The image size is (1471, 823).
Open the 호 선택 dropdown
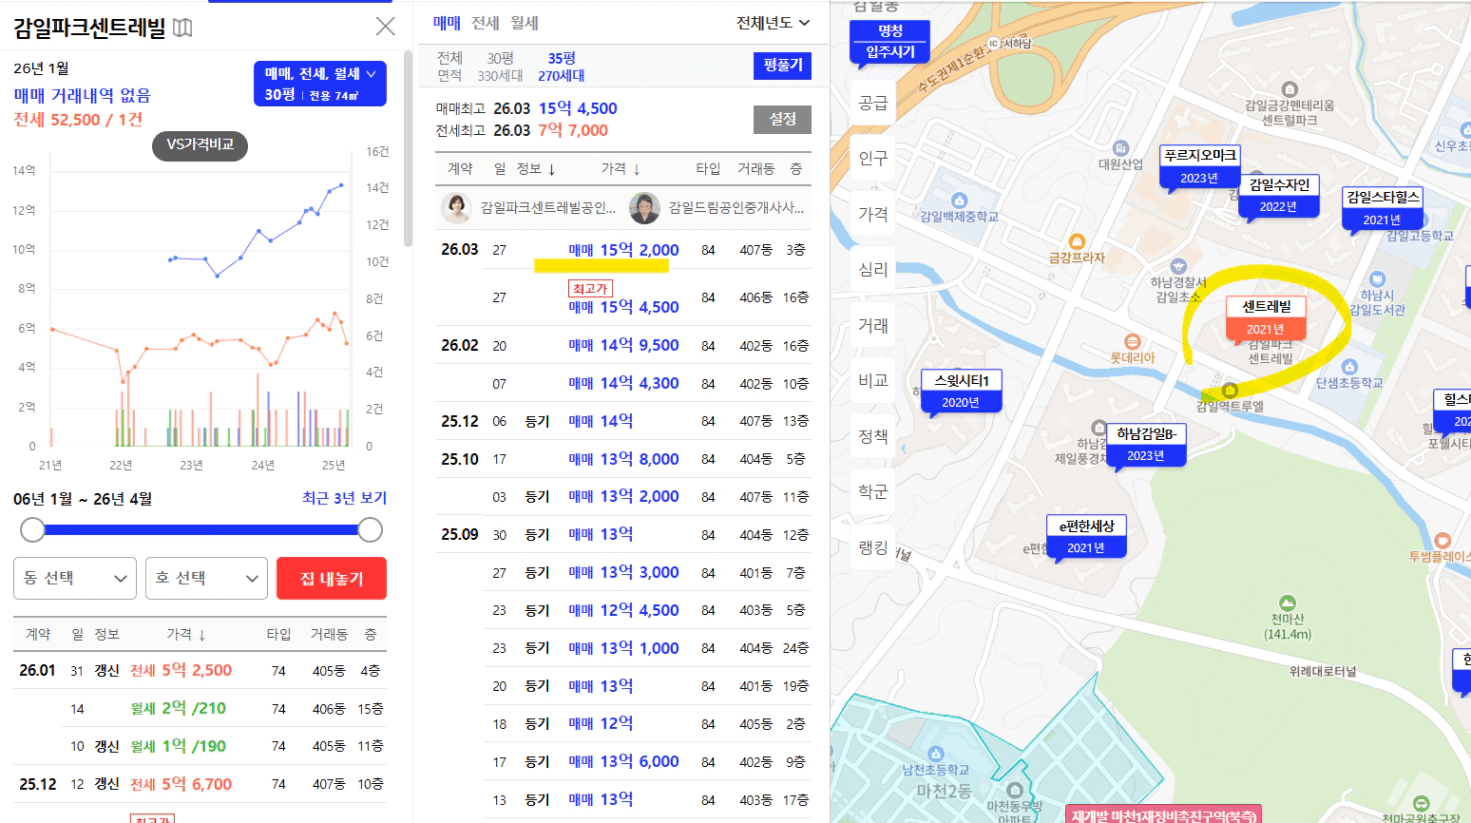click(206, 578)
